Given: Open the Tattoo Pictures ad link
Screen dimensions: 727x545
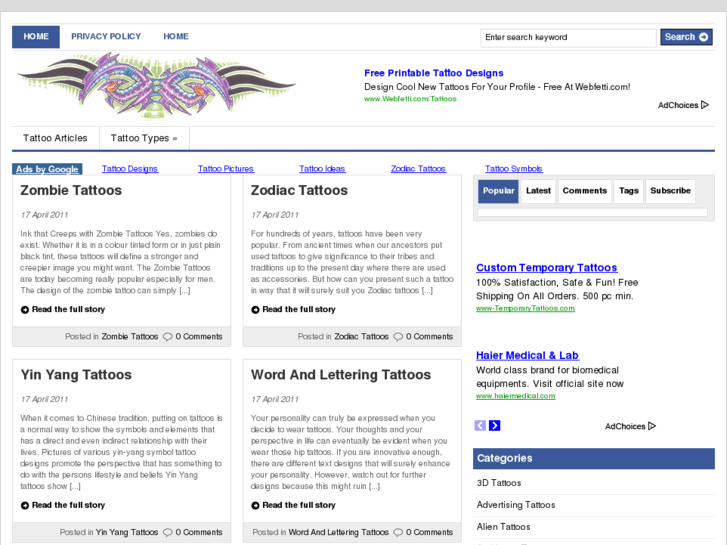Looking at the screenshot, I should pos(226,169).
